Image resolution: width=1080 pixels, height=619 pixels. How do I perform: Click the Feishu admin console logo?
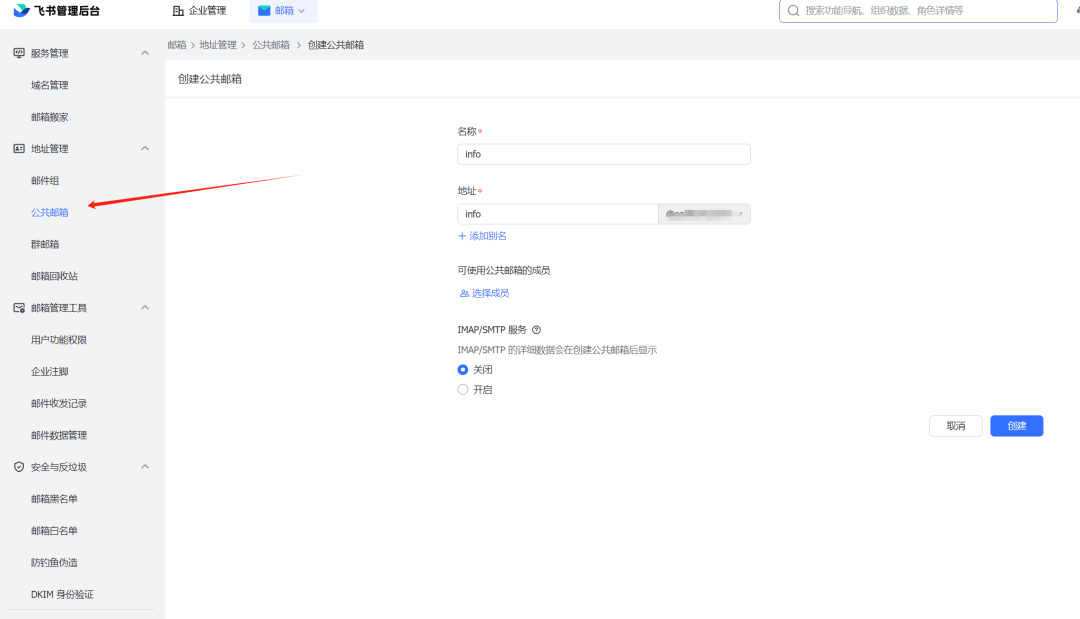point(21,11)
